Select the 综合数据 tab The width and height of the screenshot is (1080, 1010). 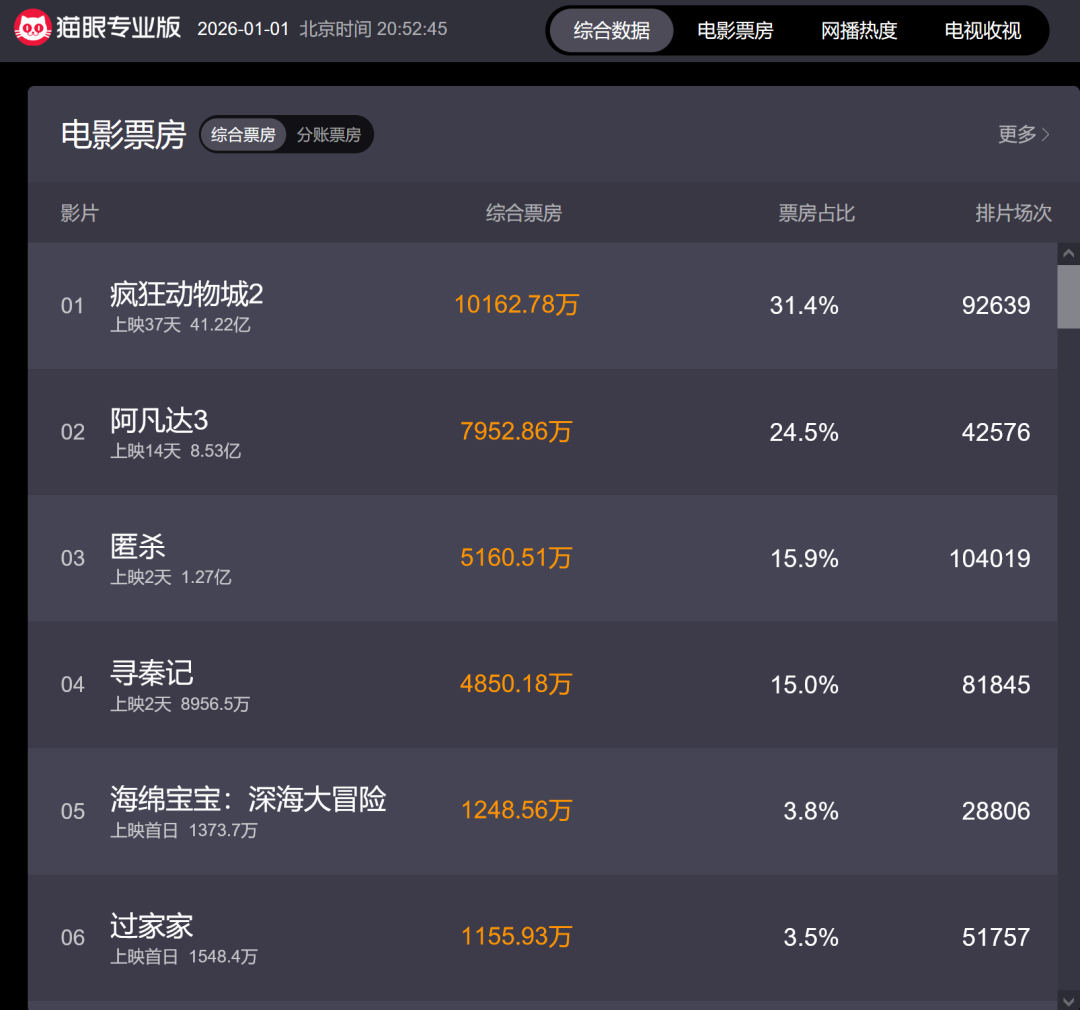point(612,30)
